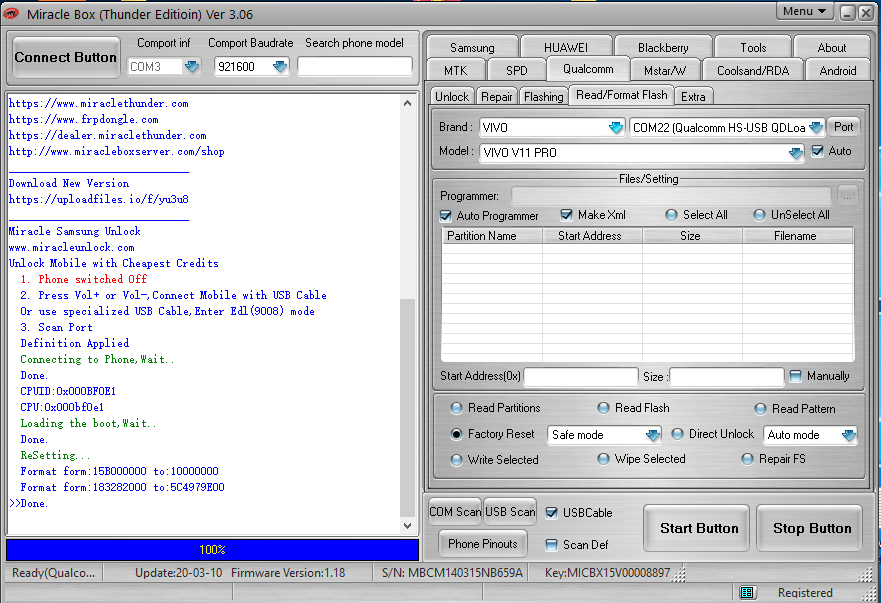
Task: Click the Size input field
Action: tap(726, 377)
